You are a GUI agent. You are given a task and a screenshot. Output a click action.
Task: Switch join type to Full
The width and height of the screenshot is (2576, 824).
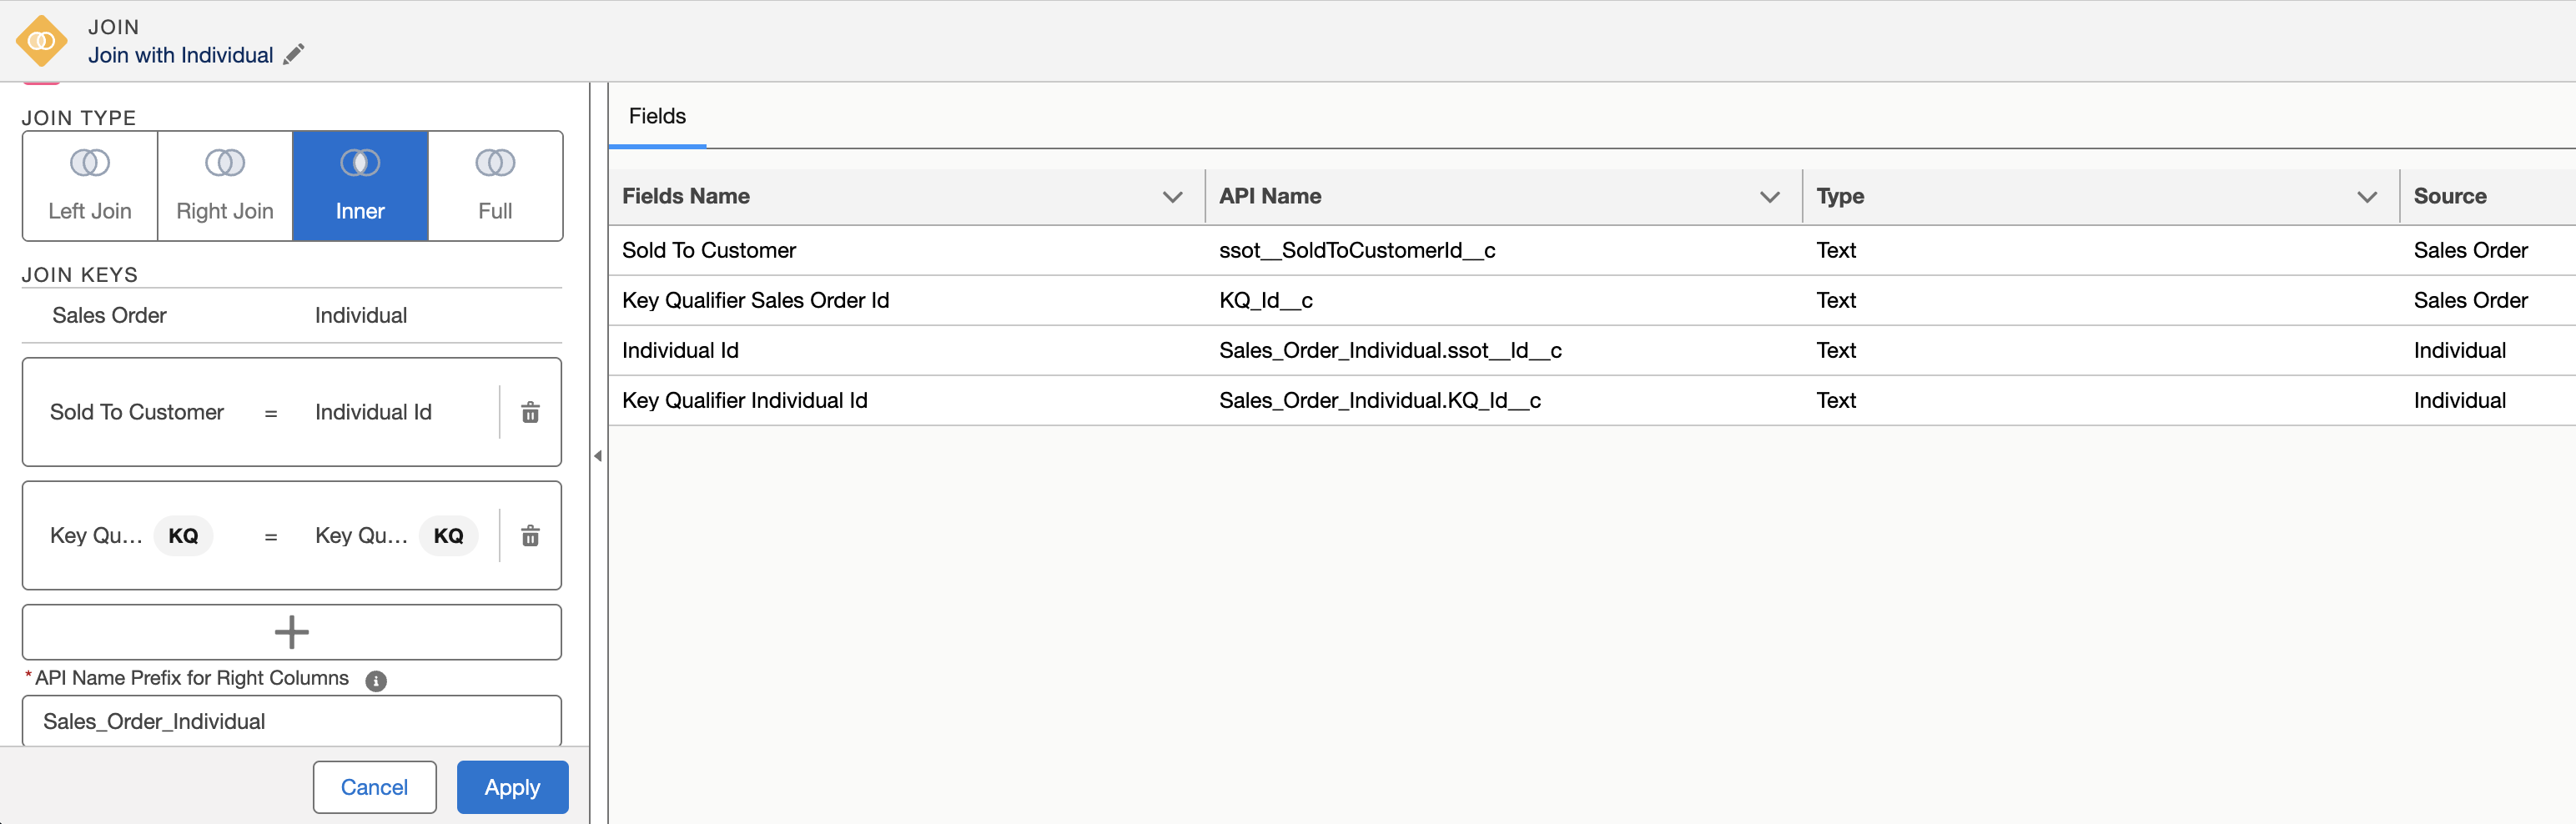pos(494,185)
